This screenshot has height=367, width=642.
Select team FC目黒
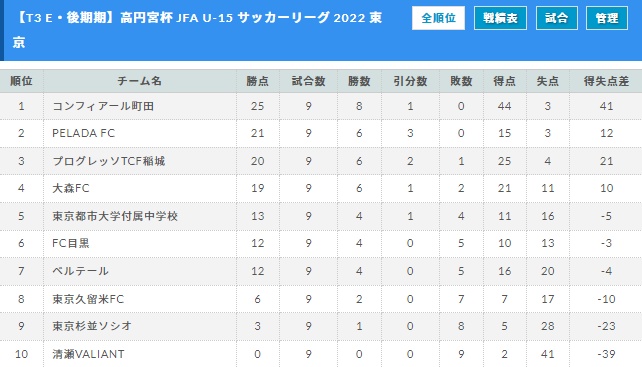[x=71, y=243]
